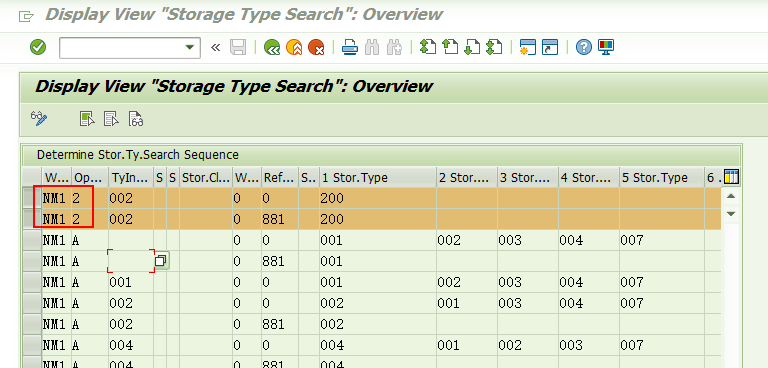Click the orange Exit icon

point(294,48)
